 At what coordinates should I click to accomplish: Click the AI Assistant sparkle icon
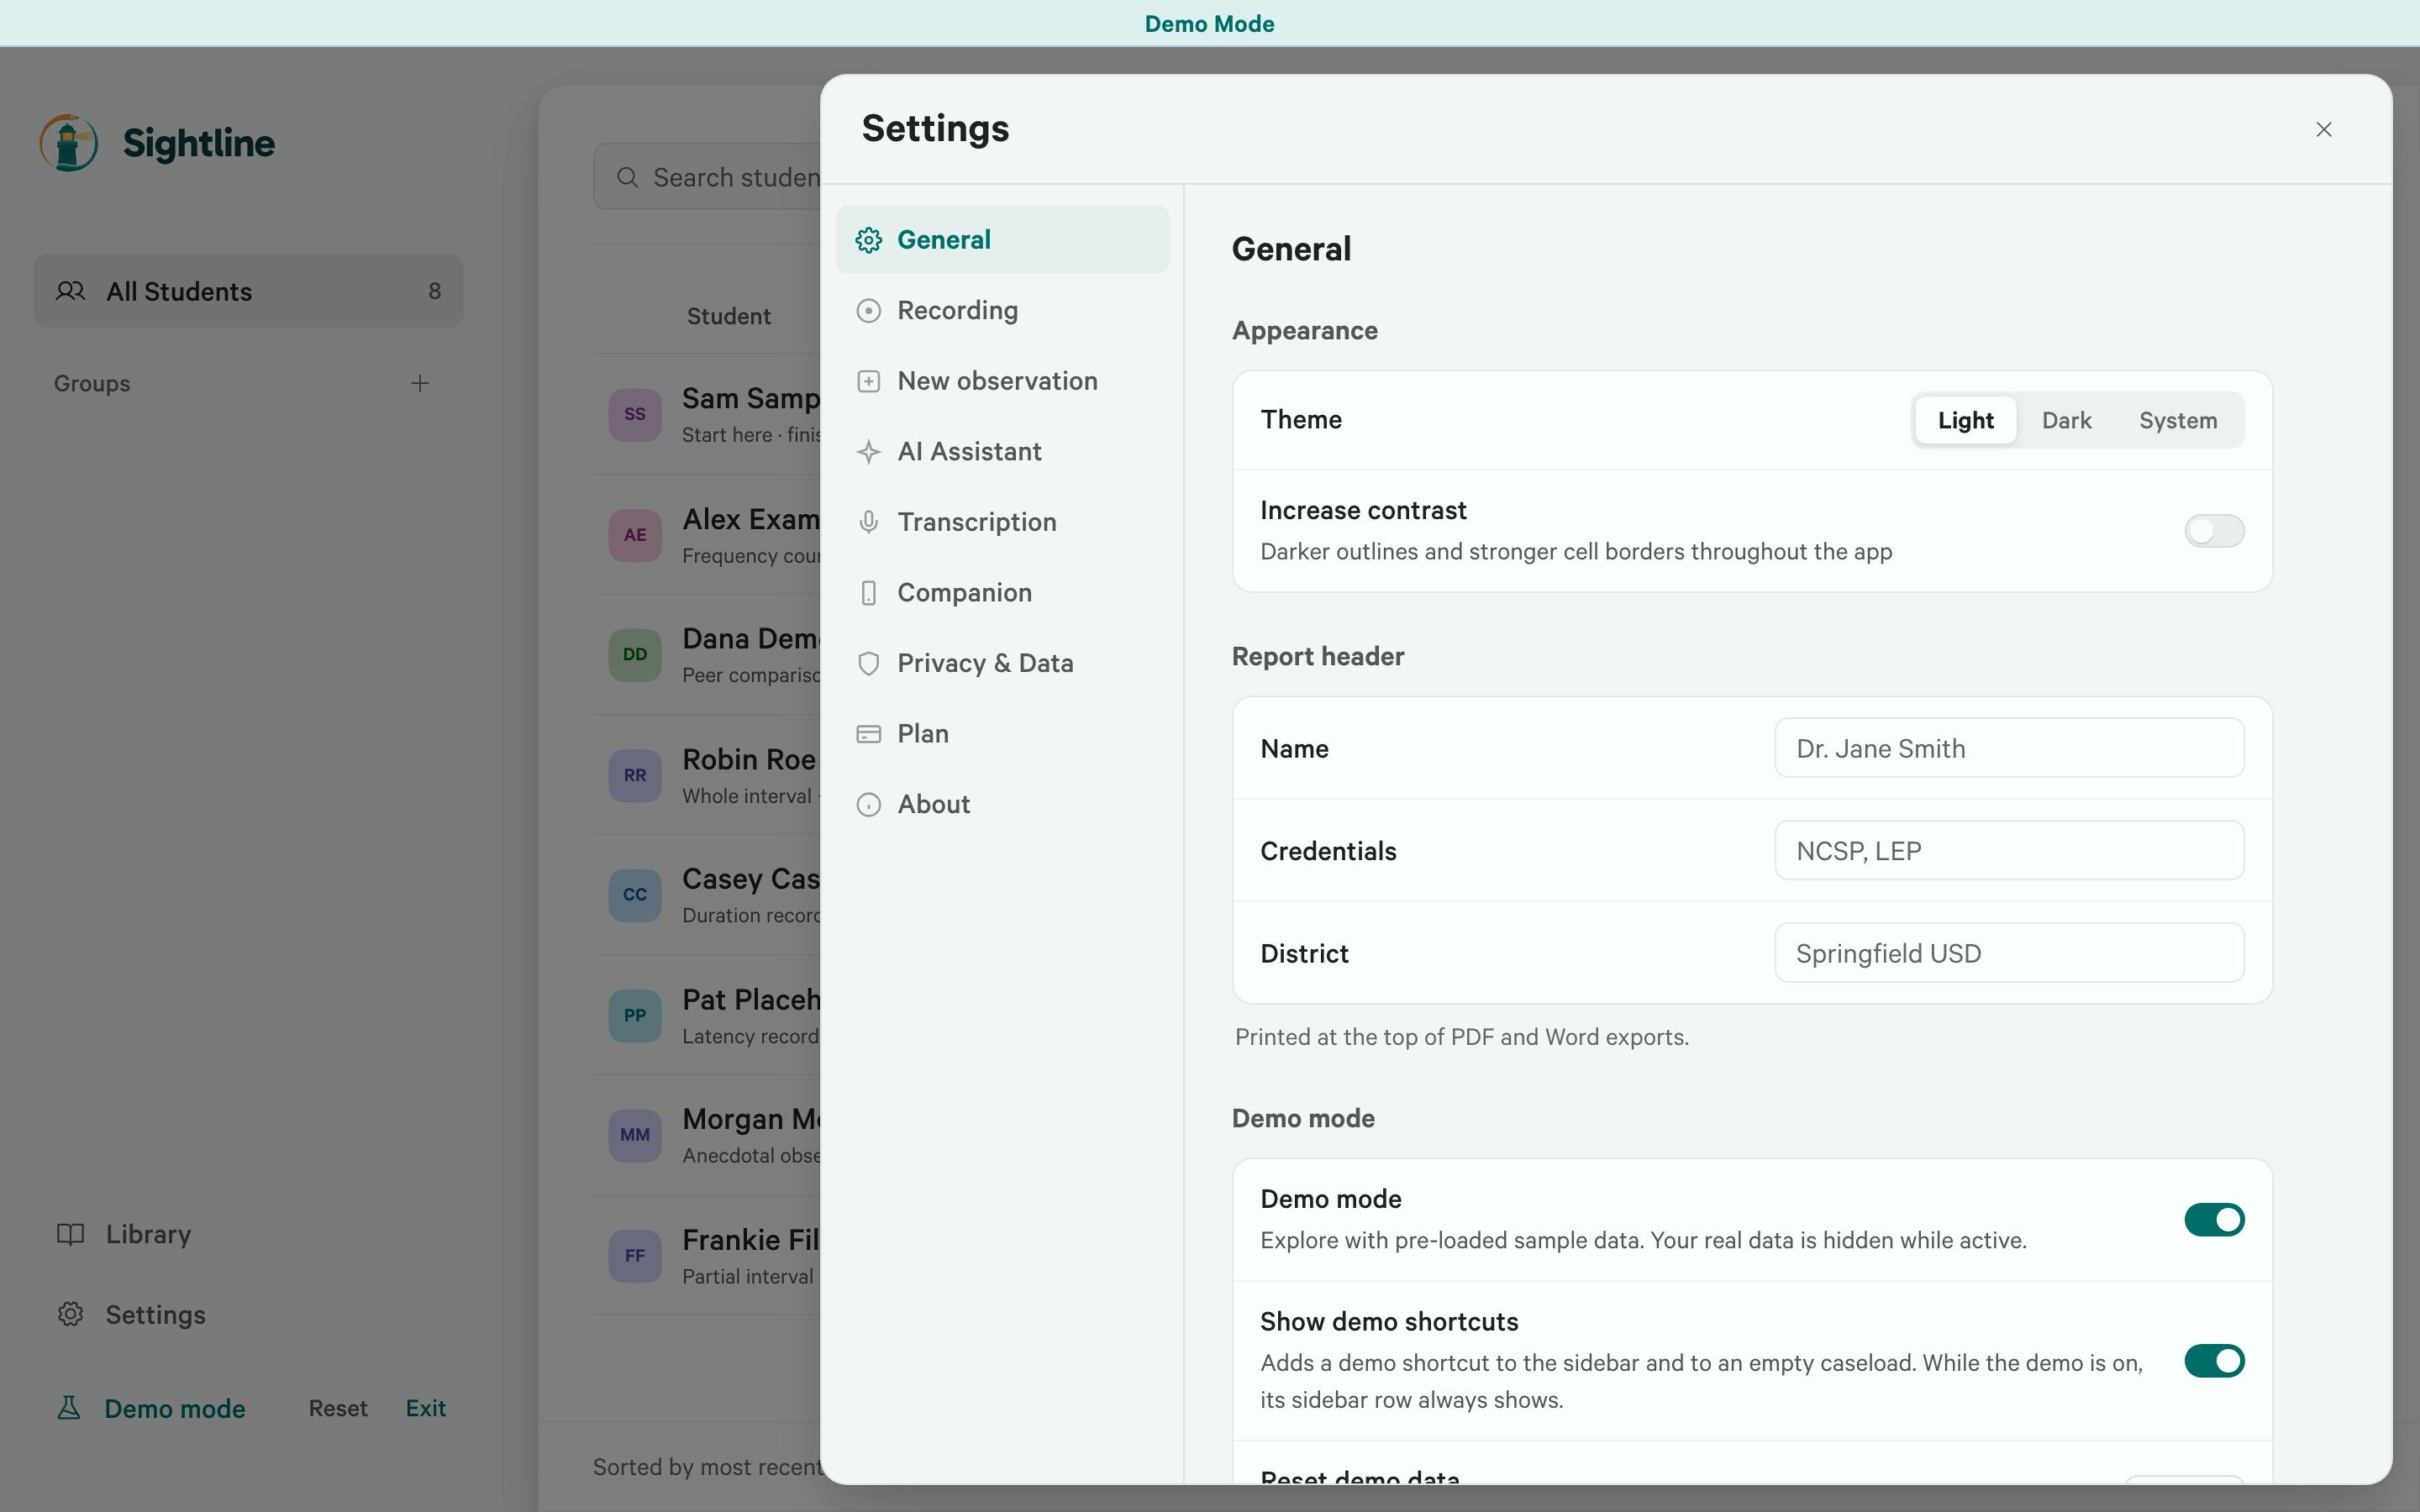point(868,452)
